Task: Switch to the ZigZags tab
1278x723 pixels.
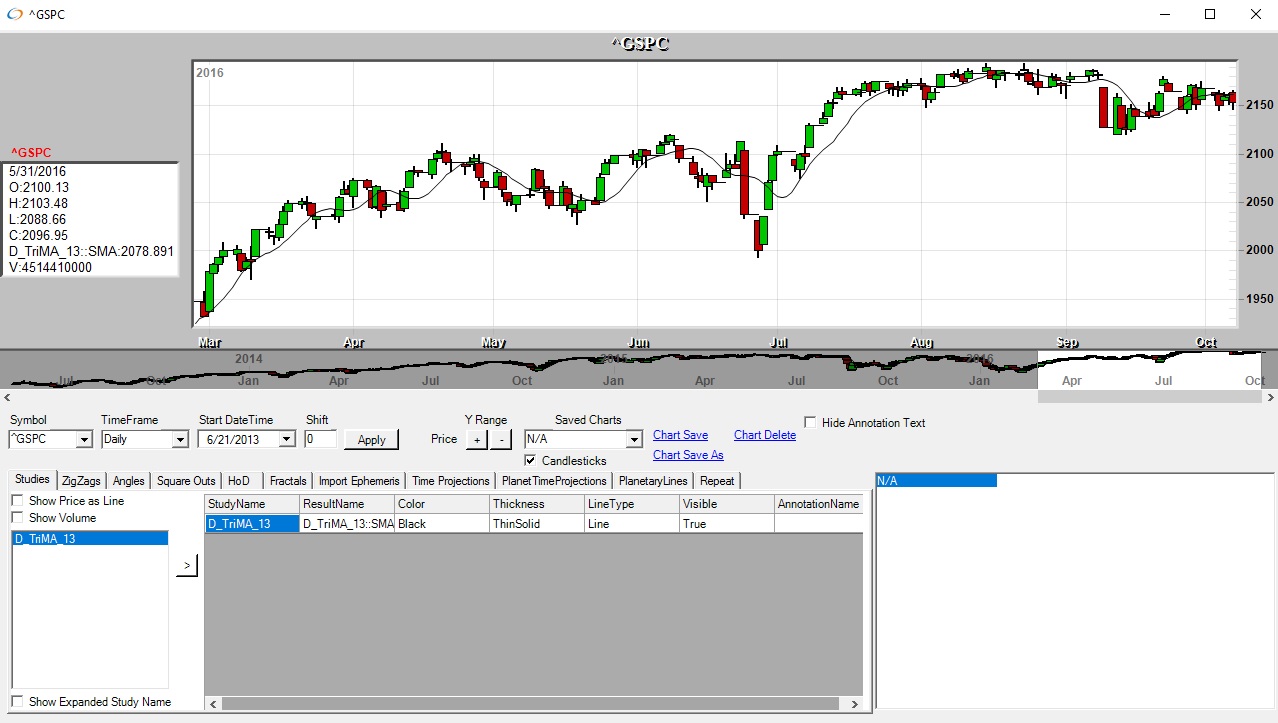Action: click(x=81, y=481)
